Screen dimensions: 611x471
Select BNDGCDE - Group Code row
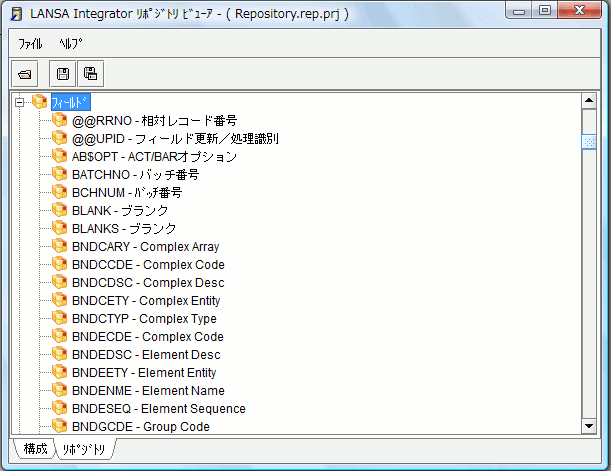[x=141, y=426]
